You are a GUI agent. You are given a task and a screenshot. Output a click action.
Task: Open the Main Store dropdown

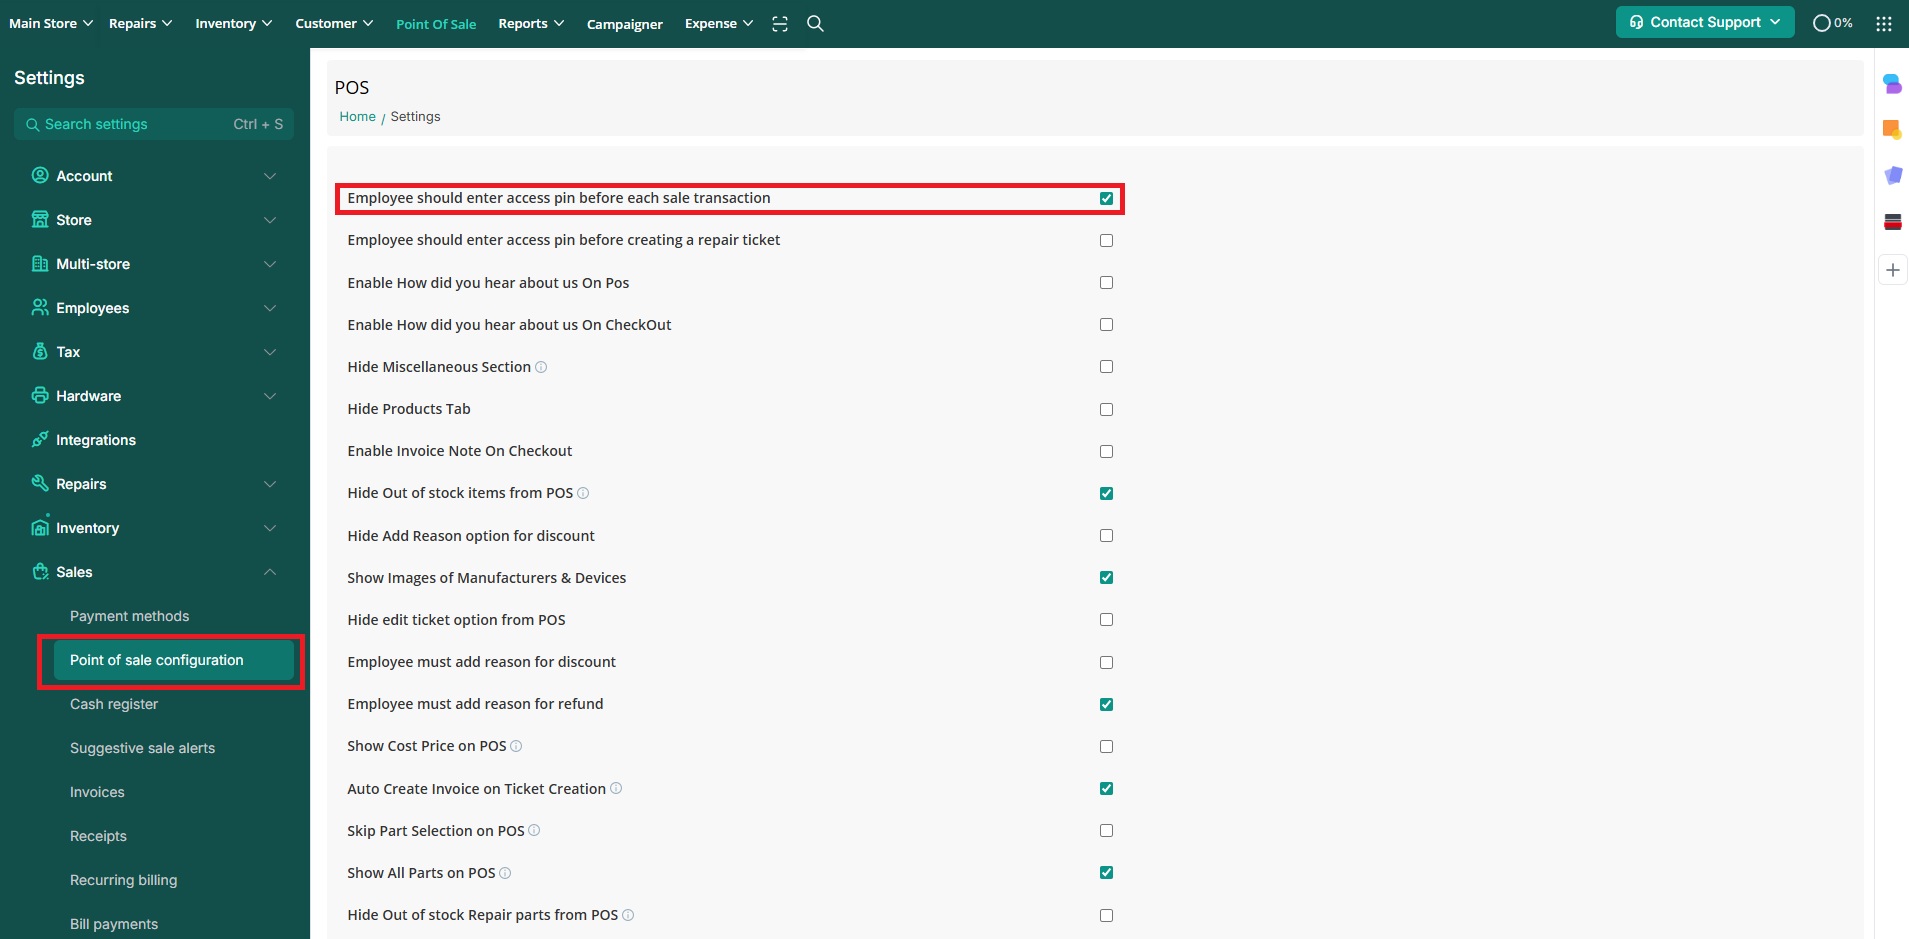[50, 24]
